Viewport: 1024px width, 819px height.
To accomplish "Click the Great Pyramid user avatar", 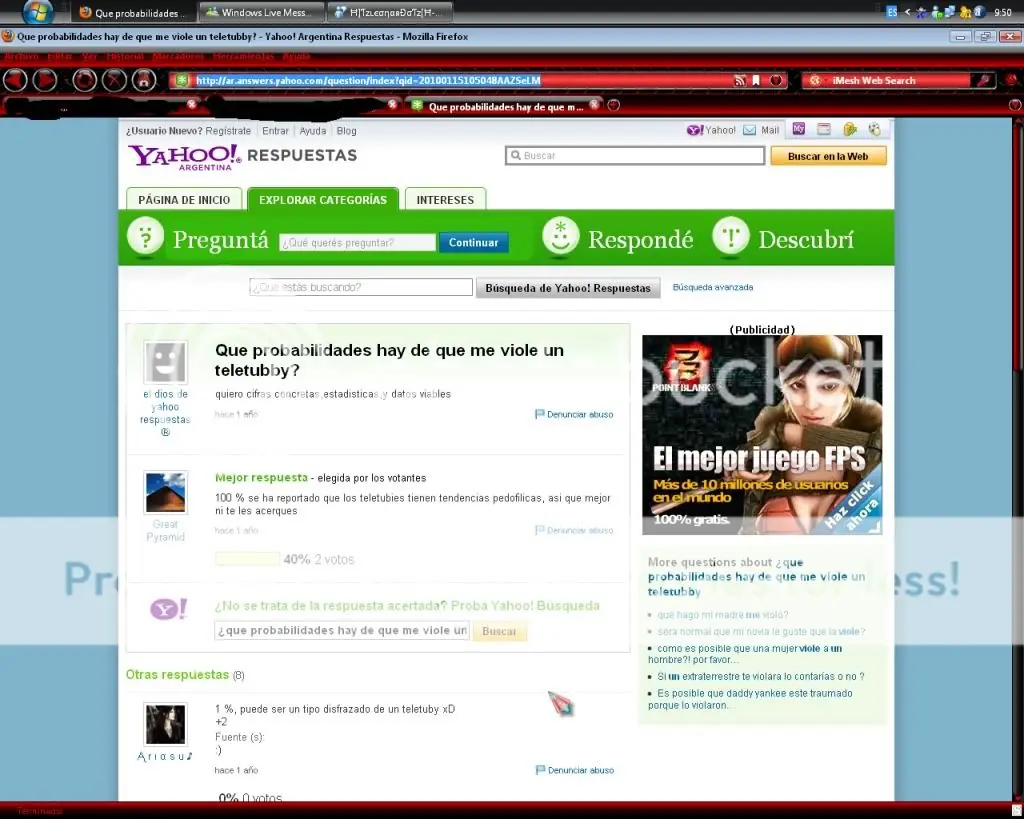I will pyautogui.click(x=165, y=492).
